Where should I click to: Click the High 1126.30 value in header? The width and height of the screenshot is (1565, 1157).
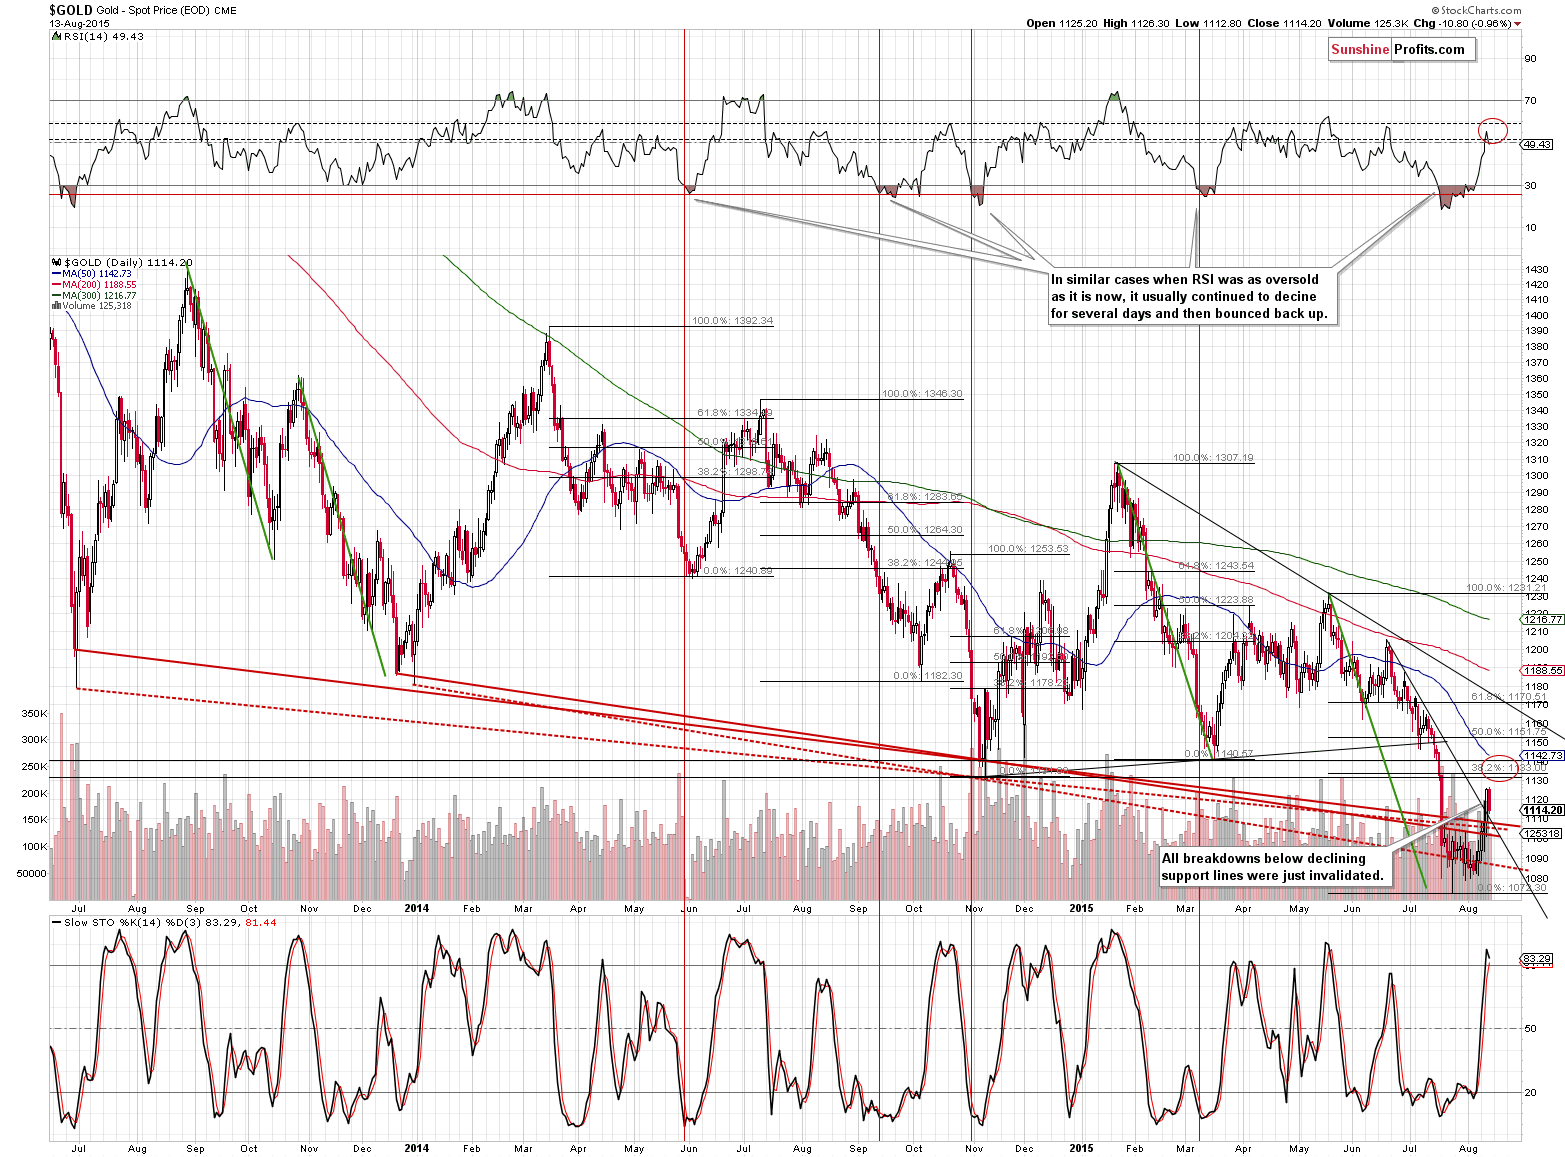1136,23
